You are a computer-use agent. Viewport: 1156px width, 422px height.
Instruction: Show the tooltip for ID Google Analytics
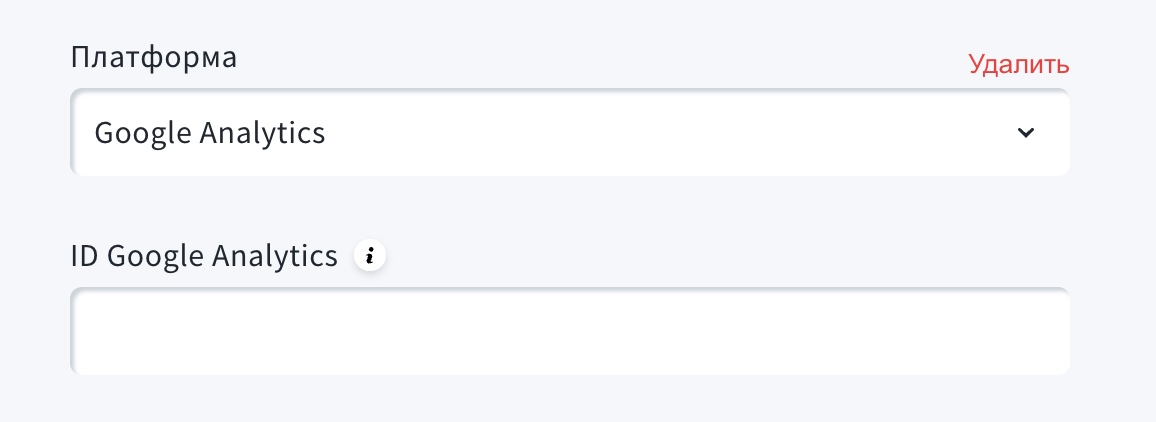(370, 257)
